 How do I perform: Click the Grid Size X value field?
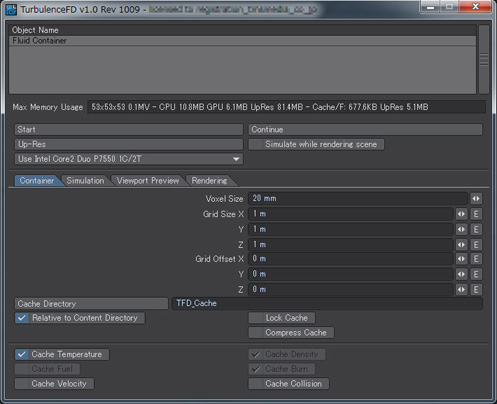351,214
